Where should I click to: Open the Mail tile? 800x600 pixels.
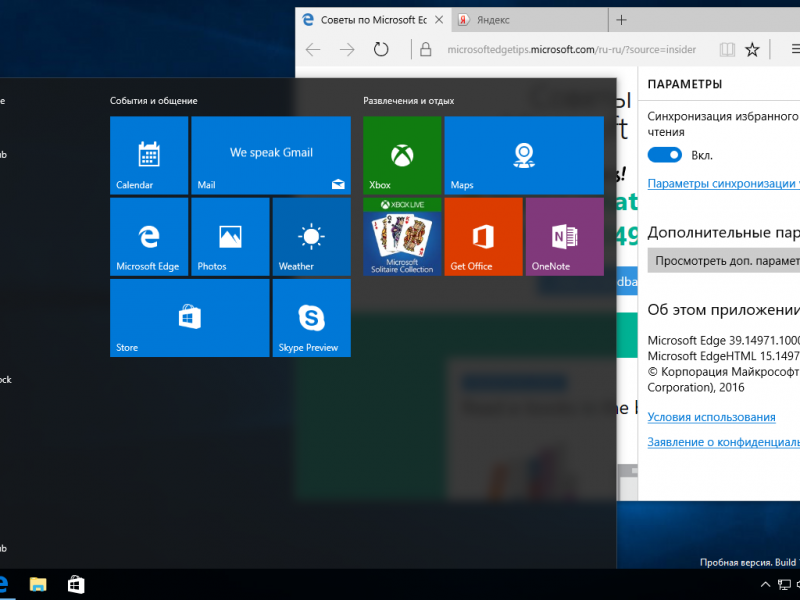pos(271,155)
